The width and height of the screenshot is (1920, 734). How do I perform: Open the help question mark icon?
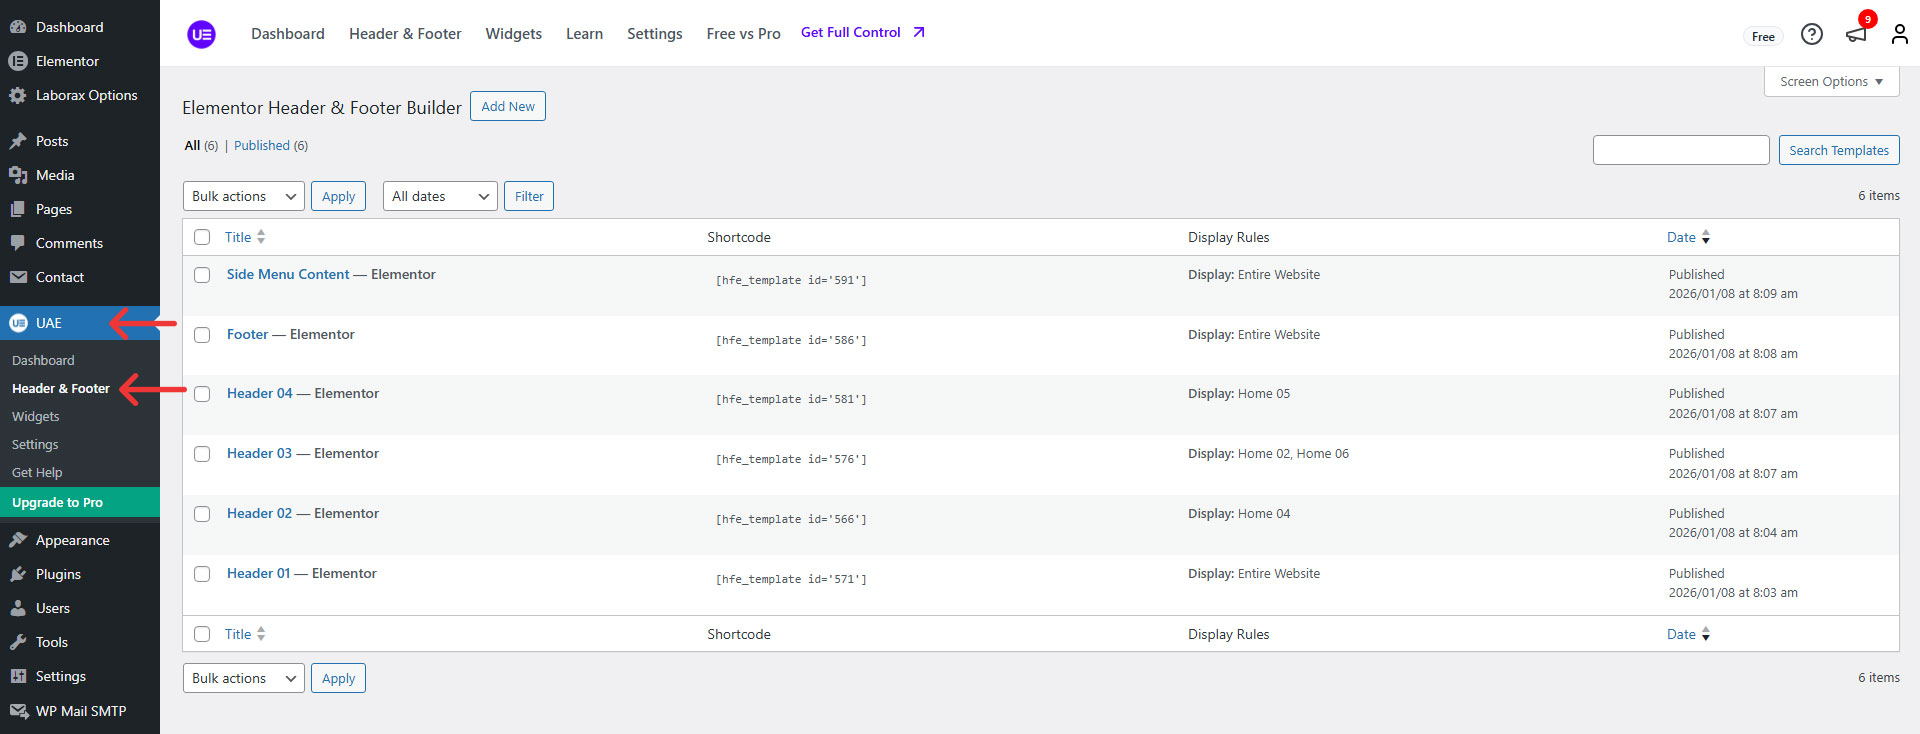tap(1811, 34)
